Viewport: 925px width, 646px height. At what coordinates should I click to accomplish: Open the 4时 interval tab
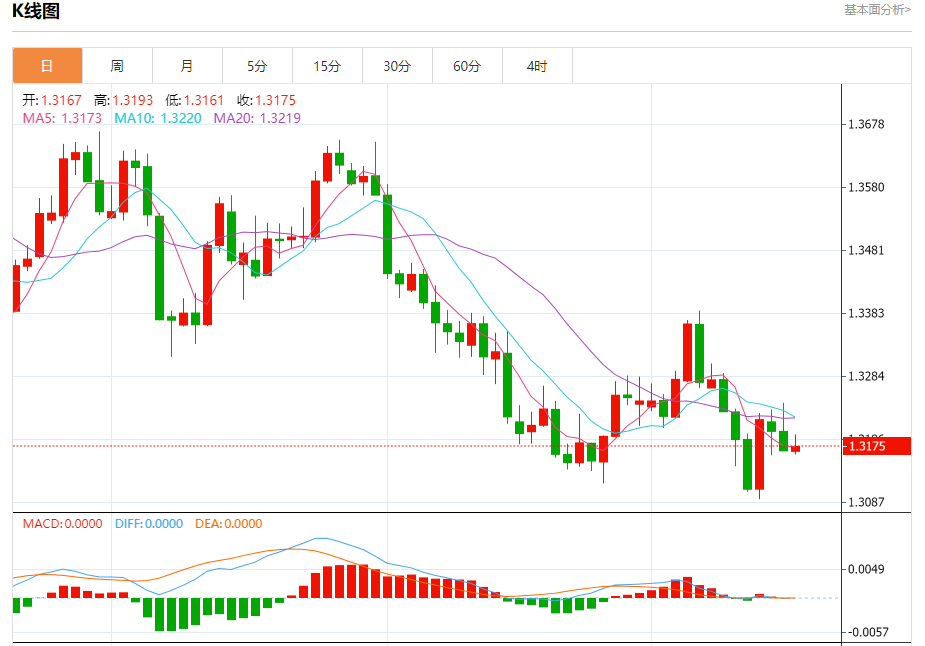[537, 65]
